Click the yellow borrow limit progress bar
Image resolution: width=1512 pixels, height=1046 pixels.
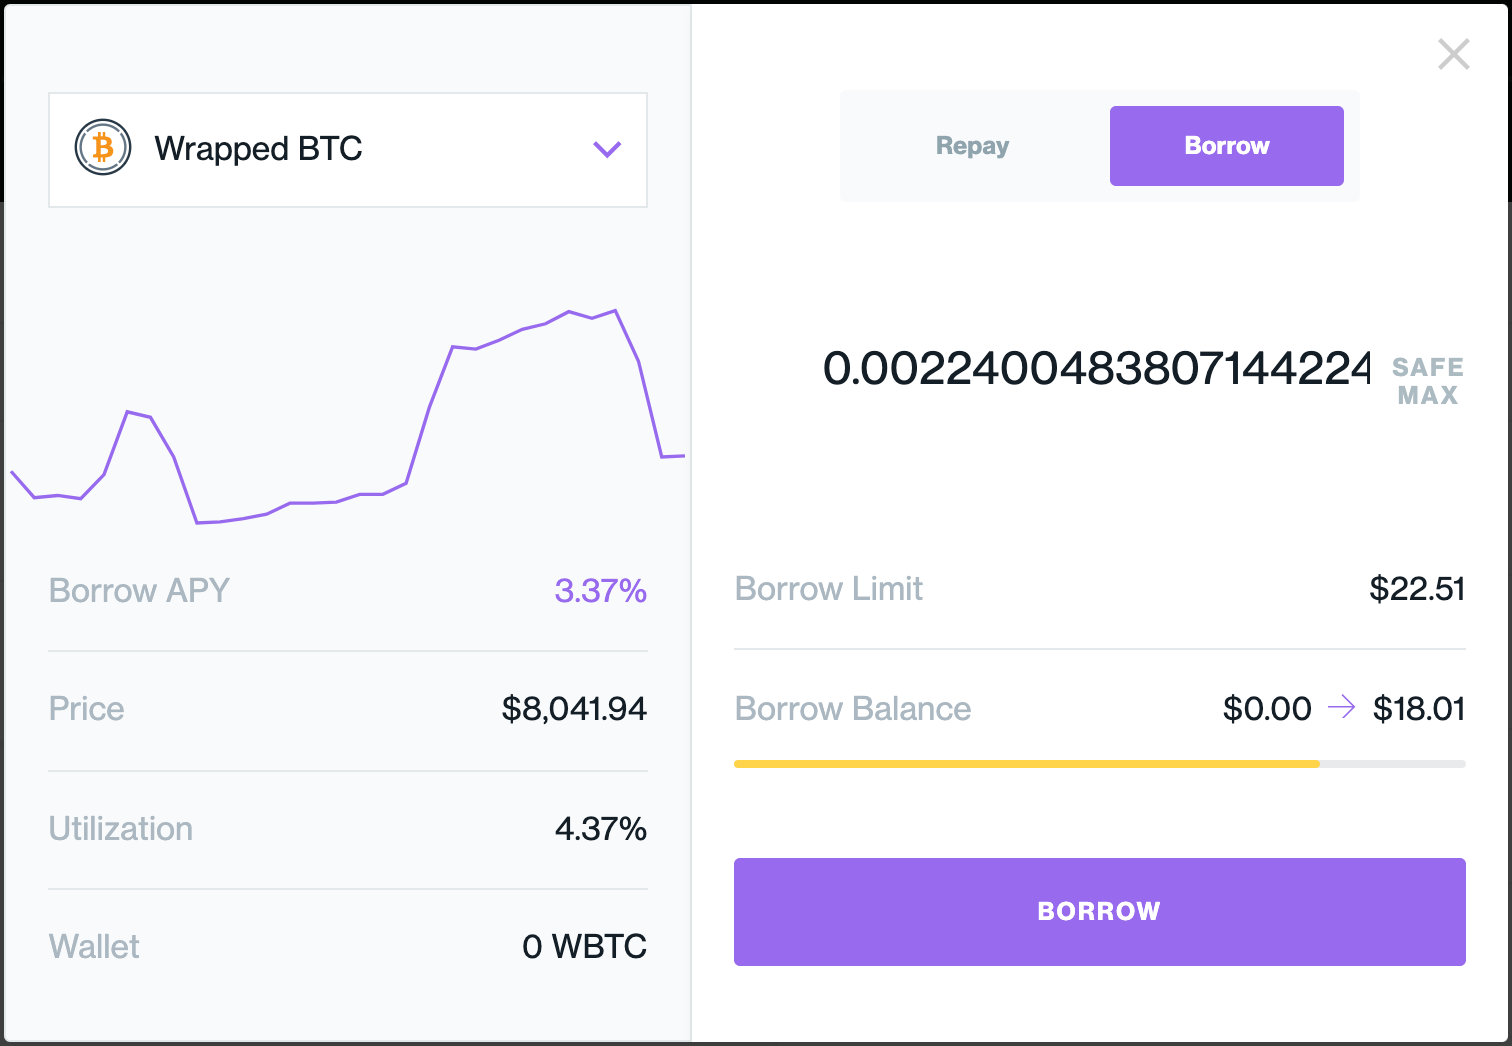coord(1026,764)
